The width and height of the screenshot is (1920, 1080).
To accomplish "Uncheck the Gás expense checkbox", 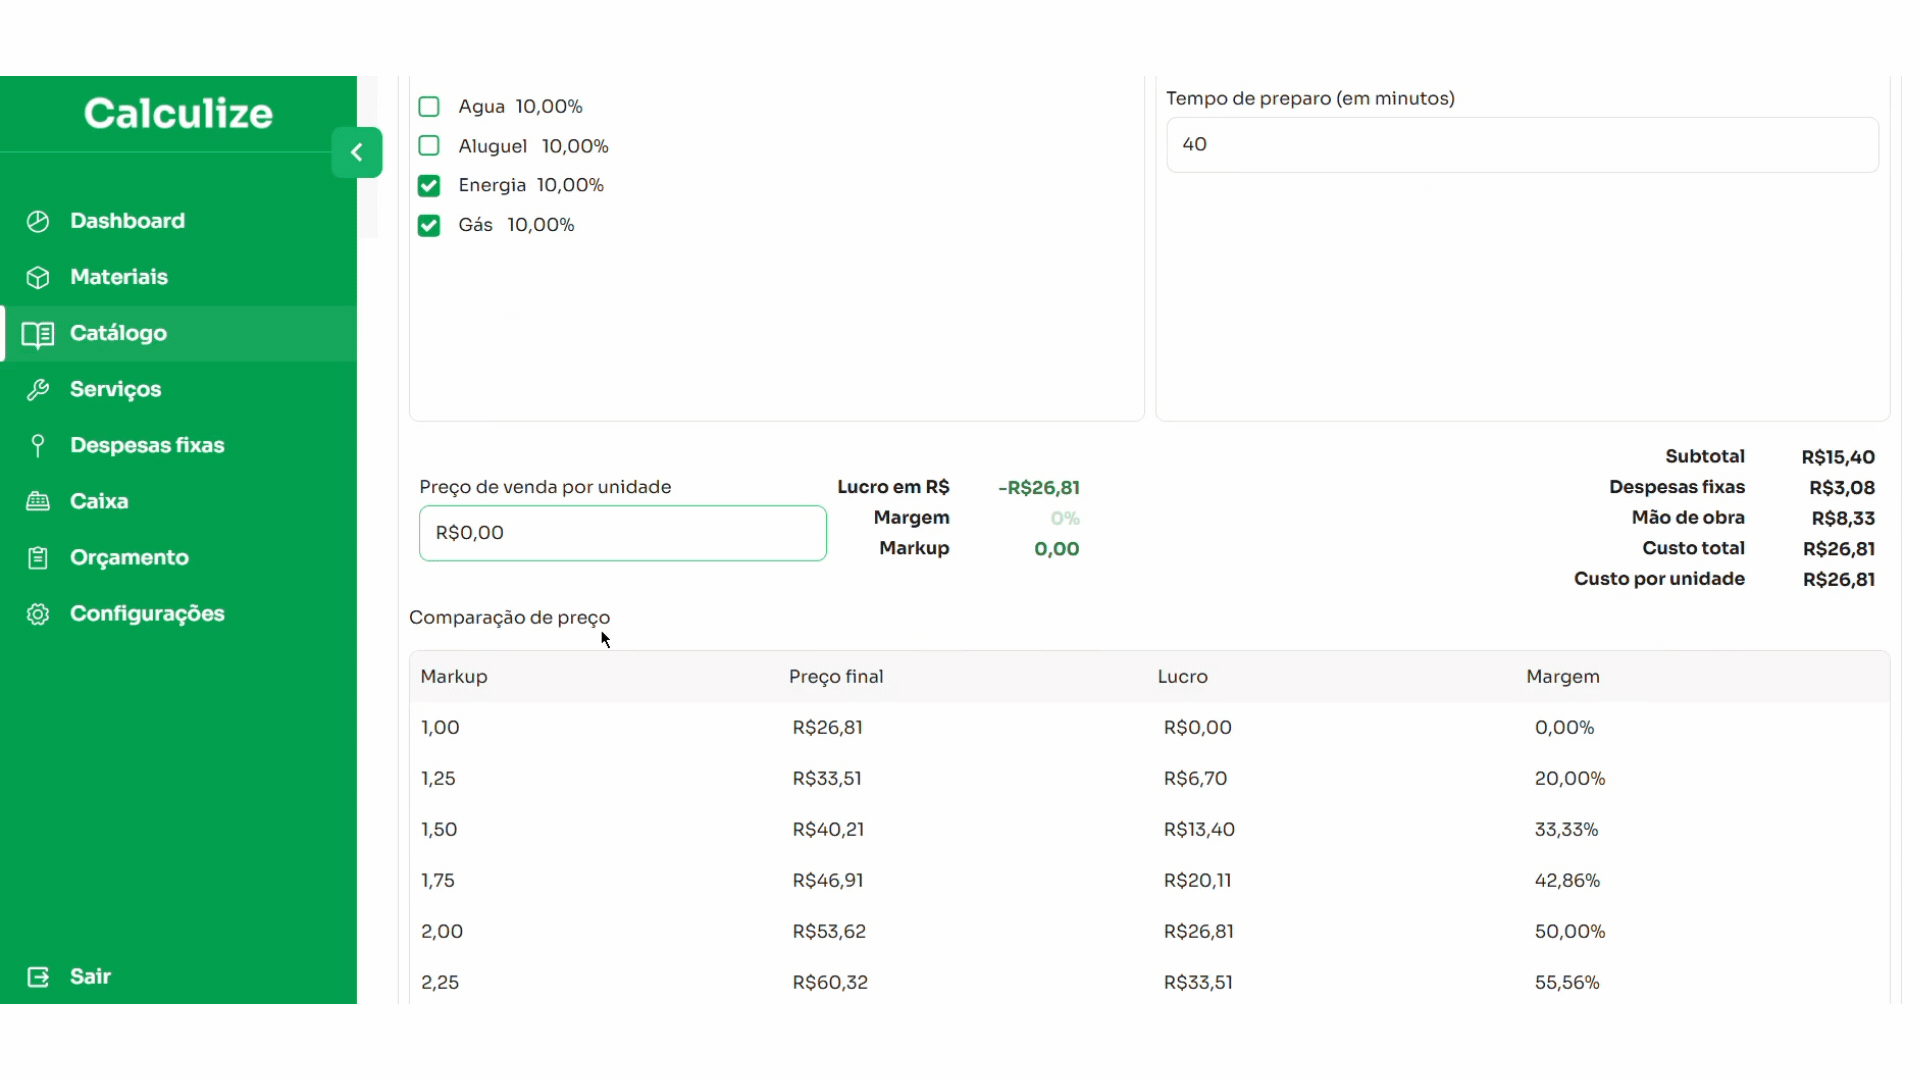I will click(x=429, y=226).
